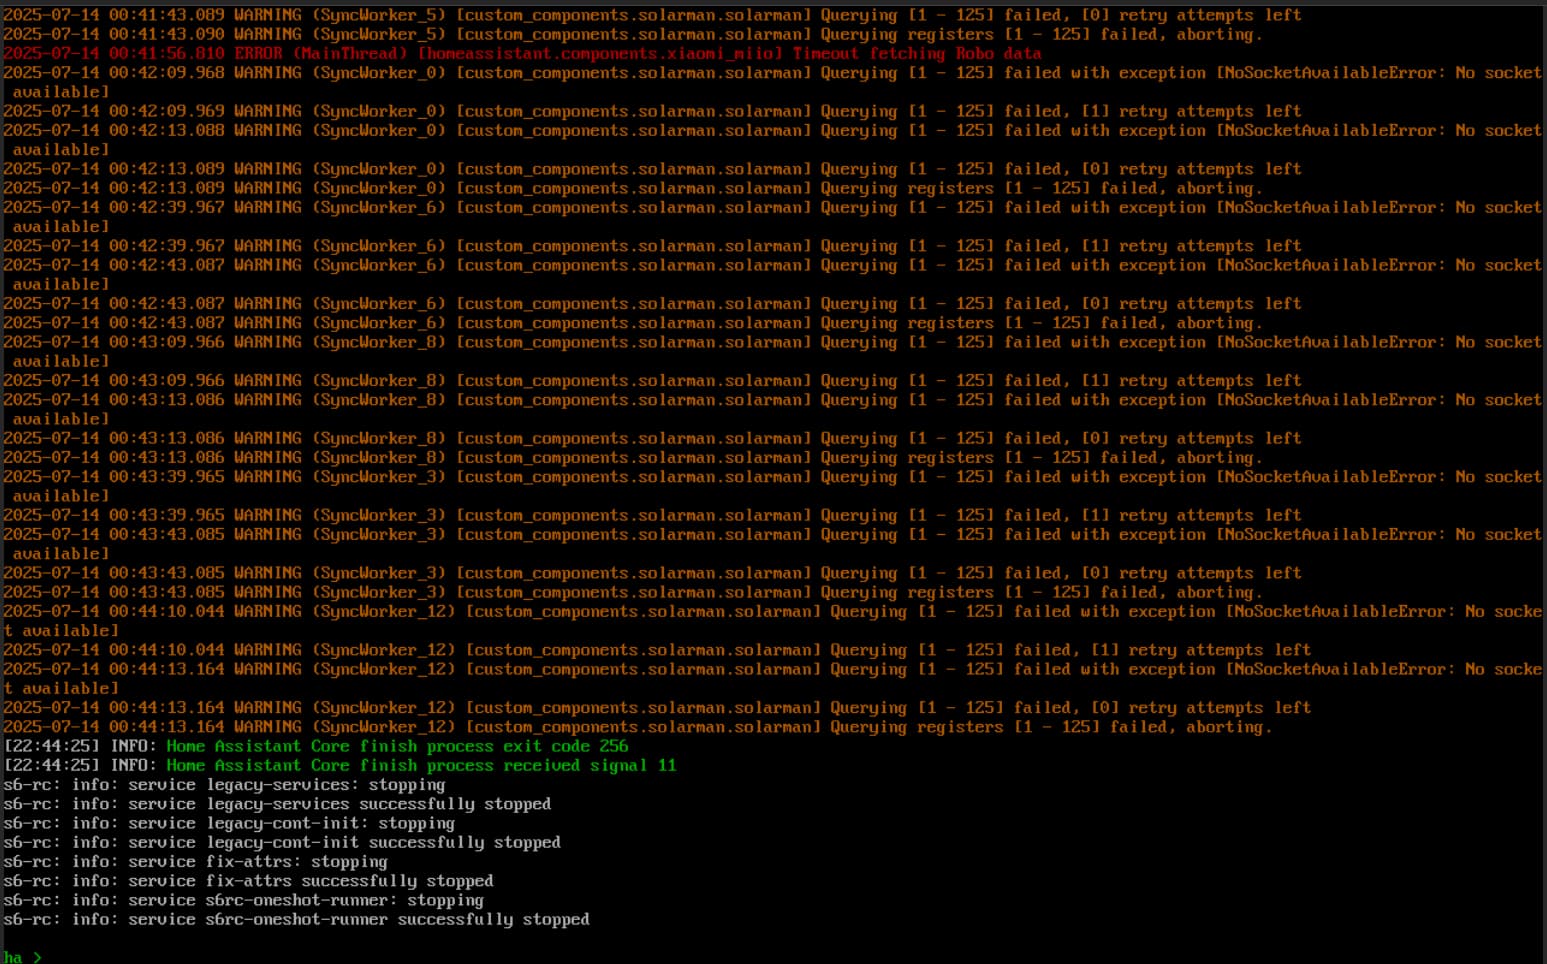Click the 00:42:13.089 SyncWorker_0 registers aborting line

tap(633, 188)
